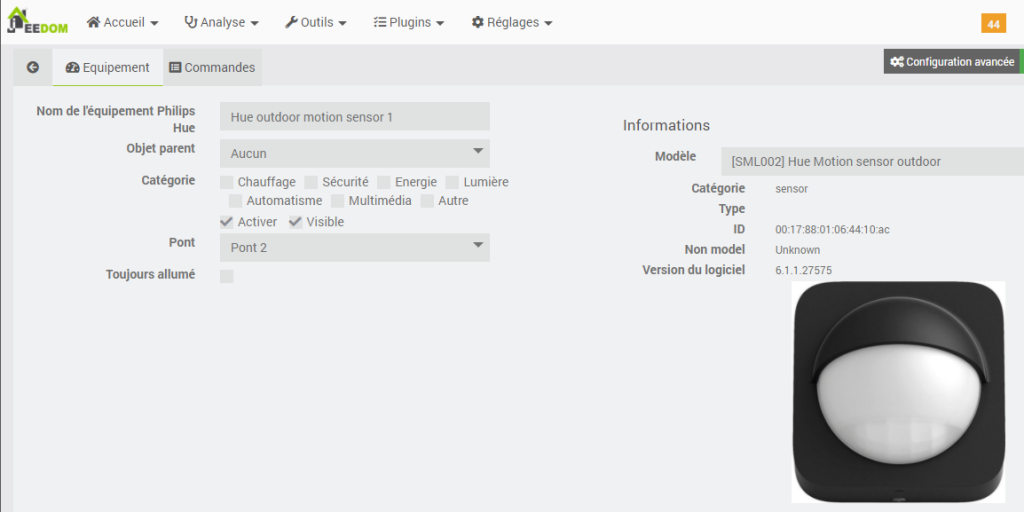Open the Réglages menu
This screenshot has height=512, width=1024.
[x=512, y=22]
